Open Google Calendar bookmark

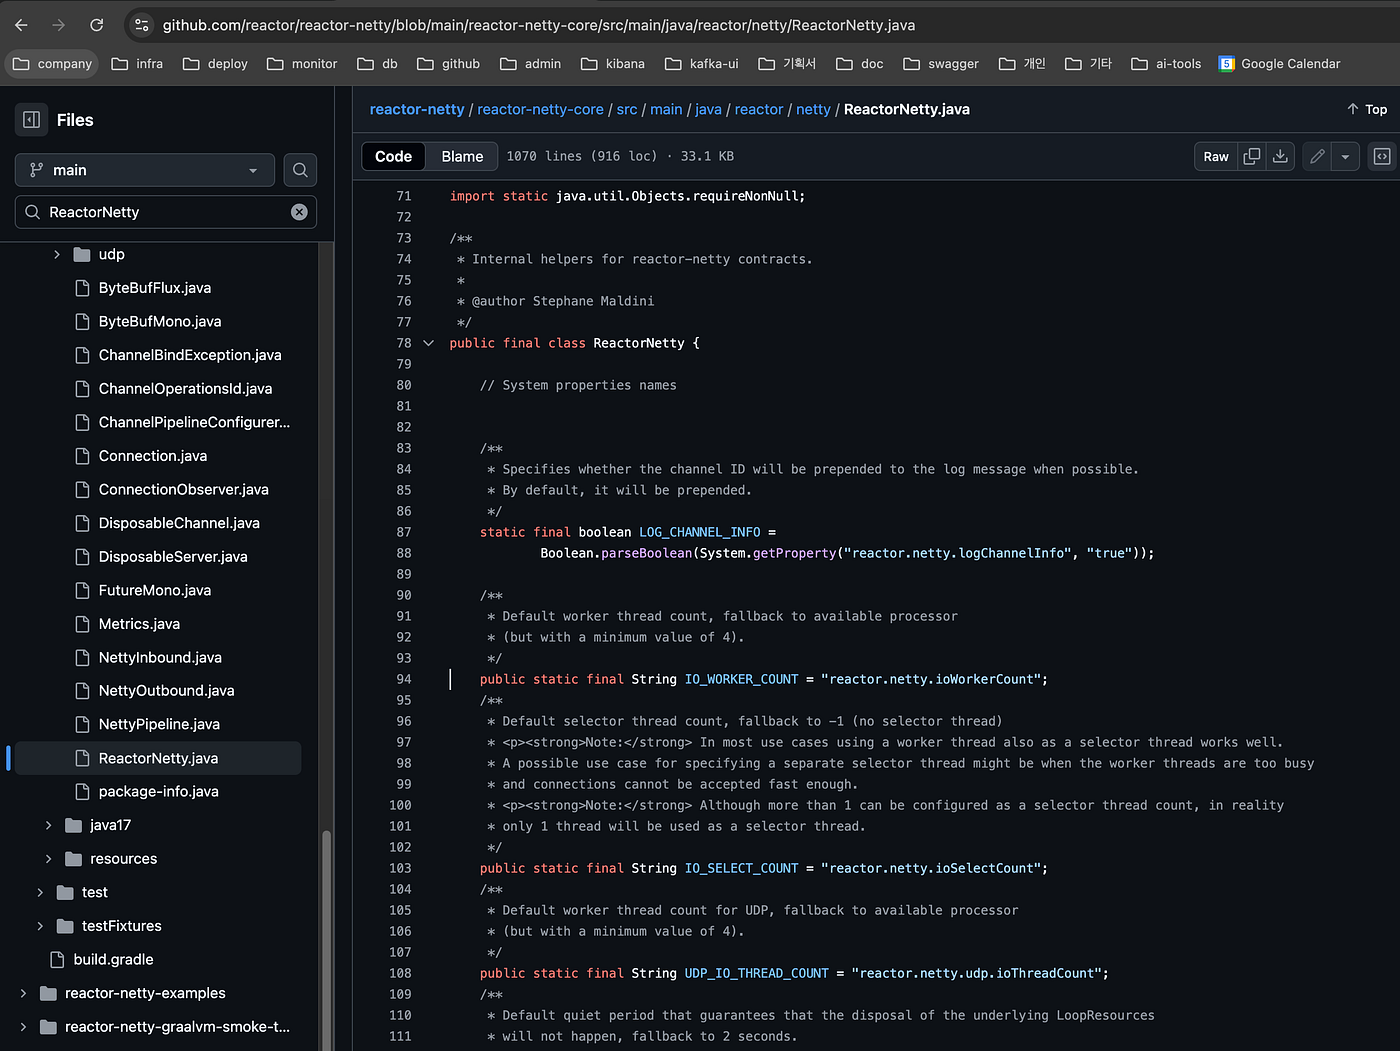coord(1279,64)
